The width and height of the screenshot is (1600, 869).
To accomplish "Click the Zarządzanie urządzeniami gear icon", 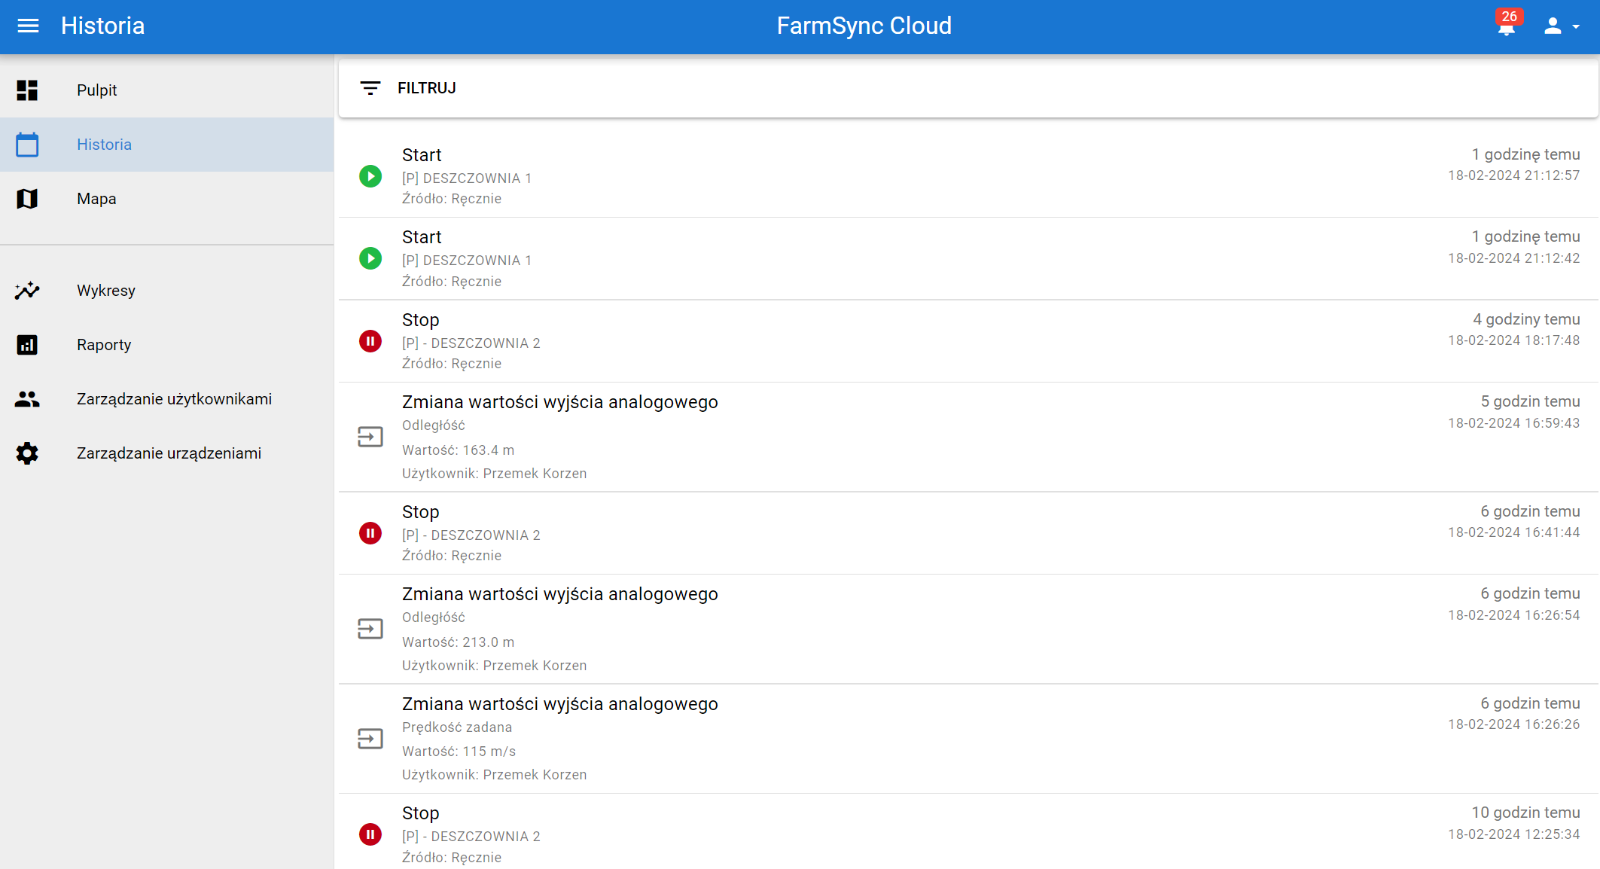I will point(27,453).
